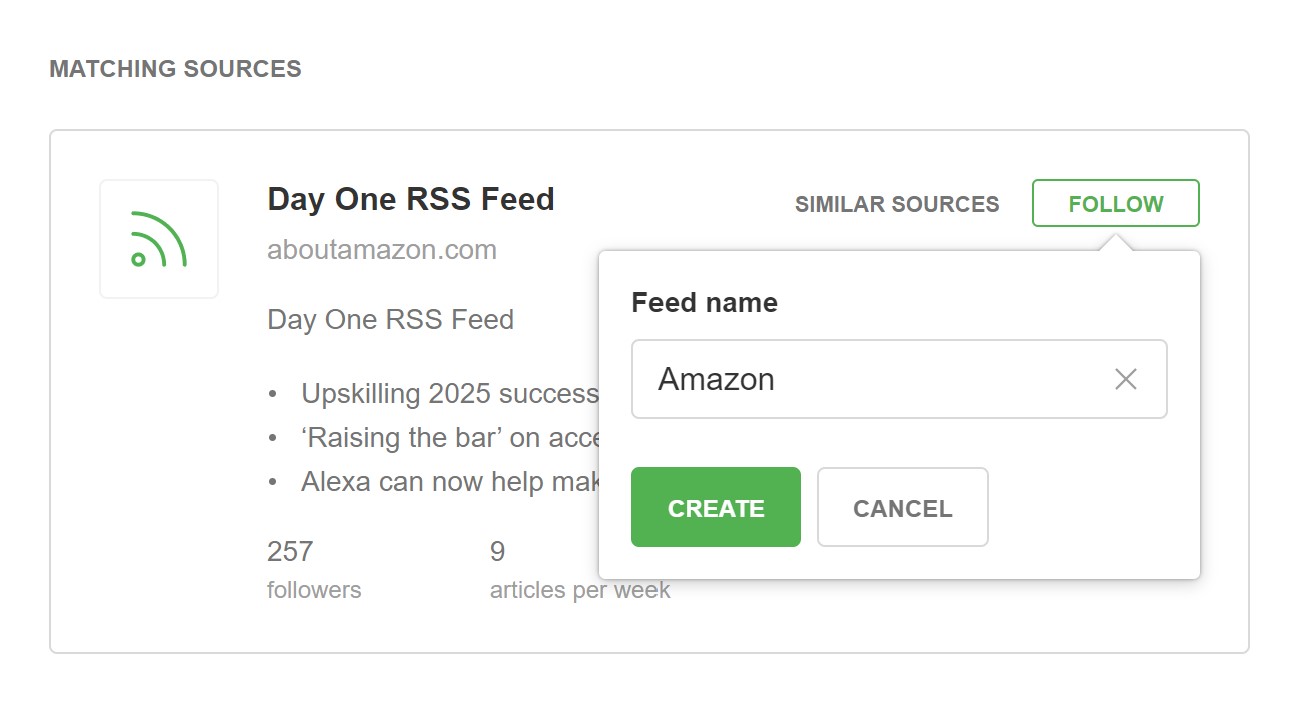Click the green CREATE button
1310x712 pixels.
pos(715,507)
